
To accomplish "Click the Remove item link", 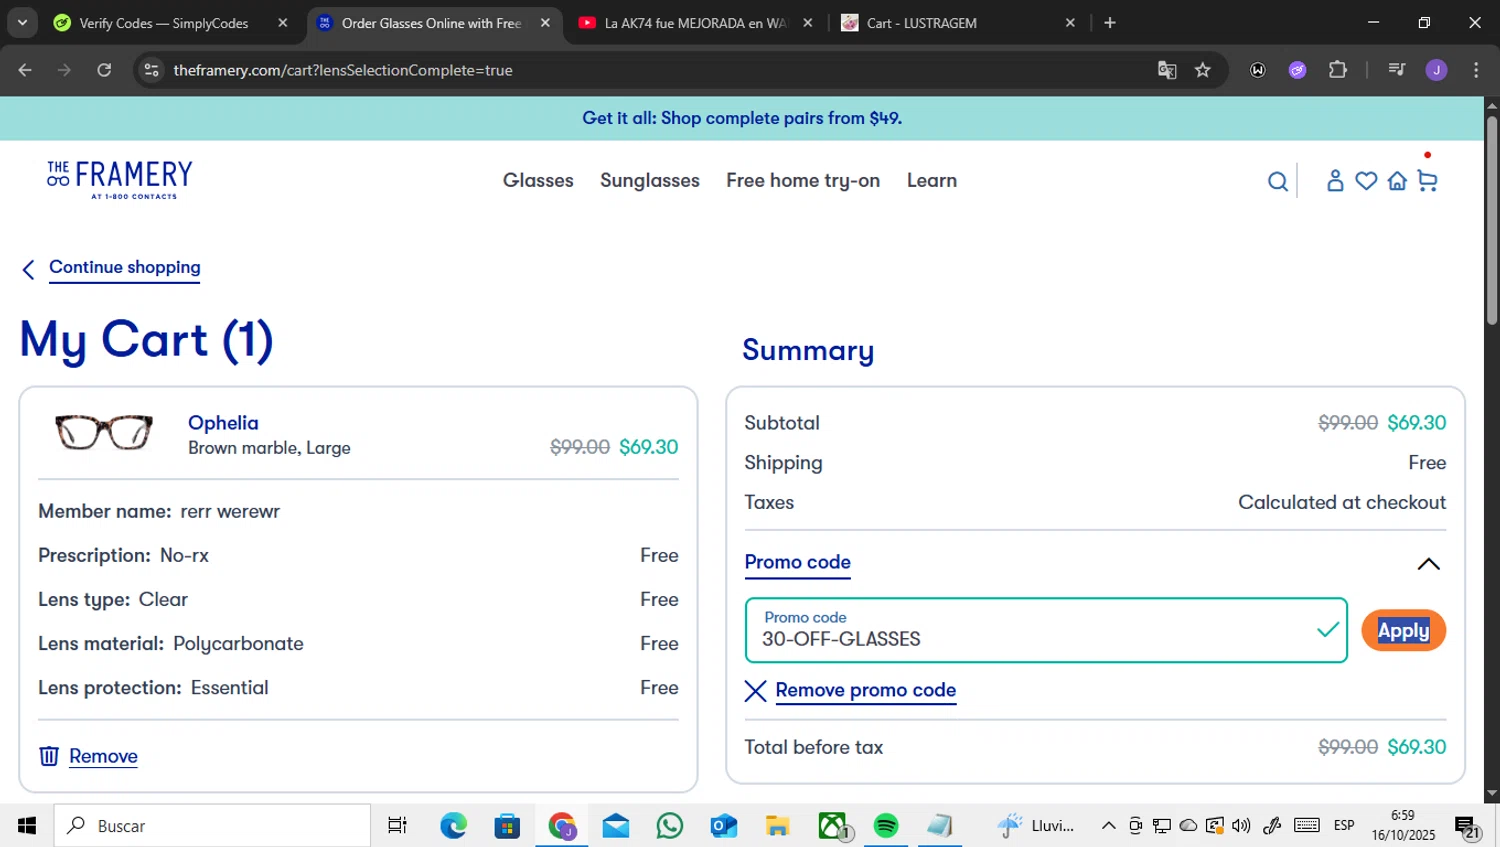I will (x=103, y=757).
